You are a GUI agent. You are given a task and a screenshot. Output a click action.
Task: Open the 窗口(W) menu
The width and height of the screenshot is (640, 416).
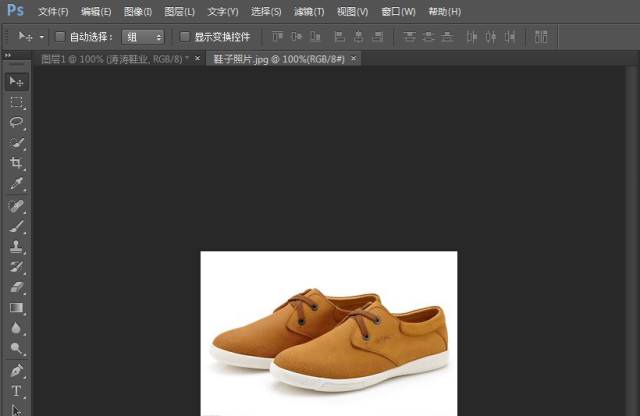pyautogui.click(x=398, y=11)
